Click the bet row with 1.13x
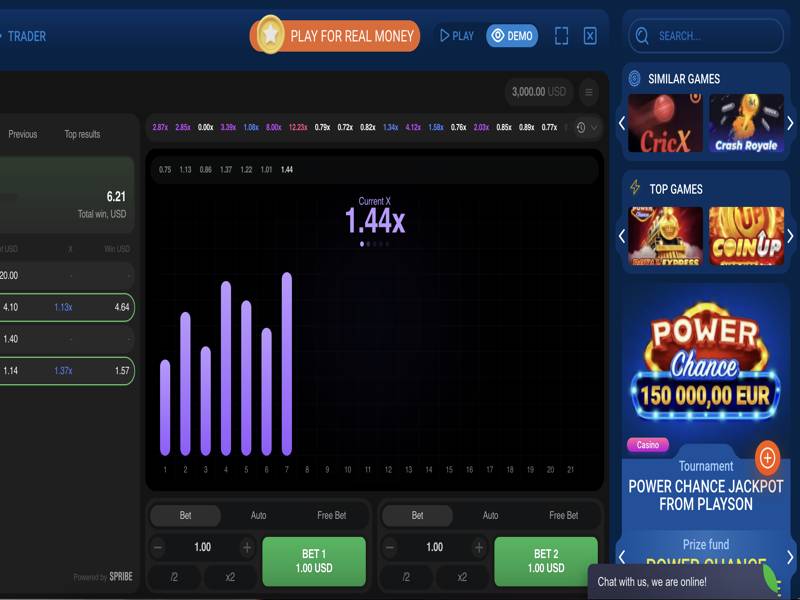Viewport: 800px width, 600px height. pos(67,307)
